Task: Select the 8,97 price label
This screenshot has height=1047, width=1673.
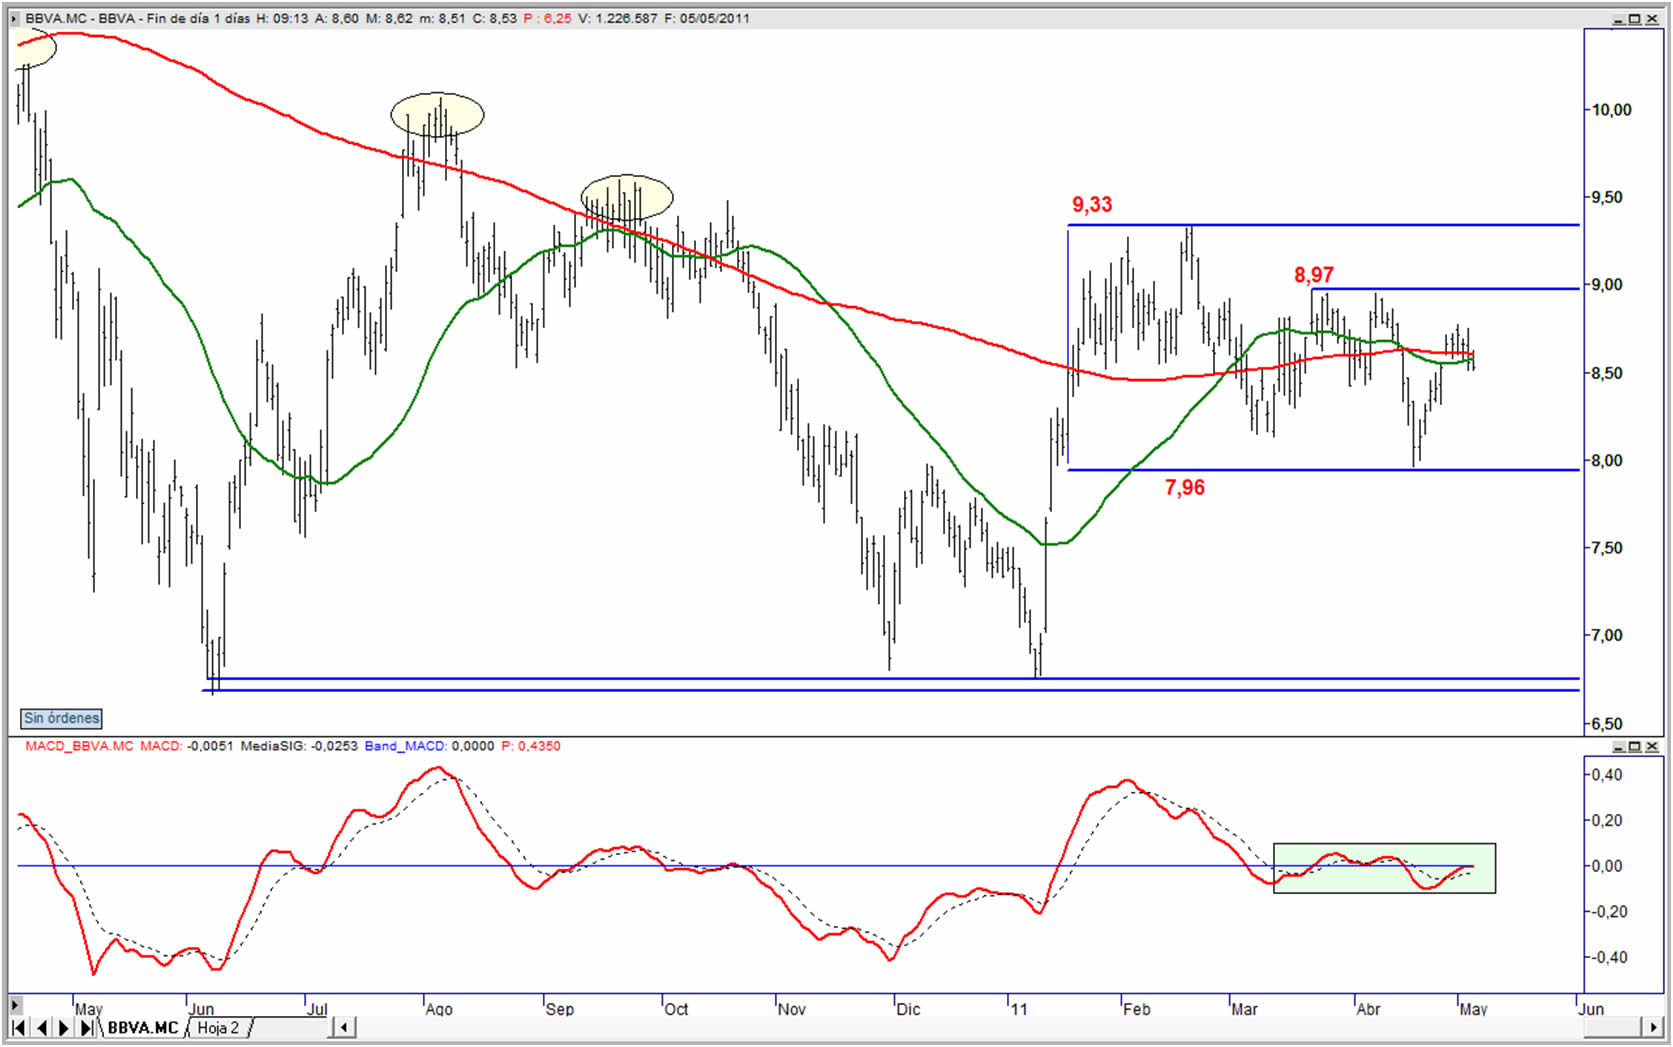Action: click(1314, 275)
